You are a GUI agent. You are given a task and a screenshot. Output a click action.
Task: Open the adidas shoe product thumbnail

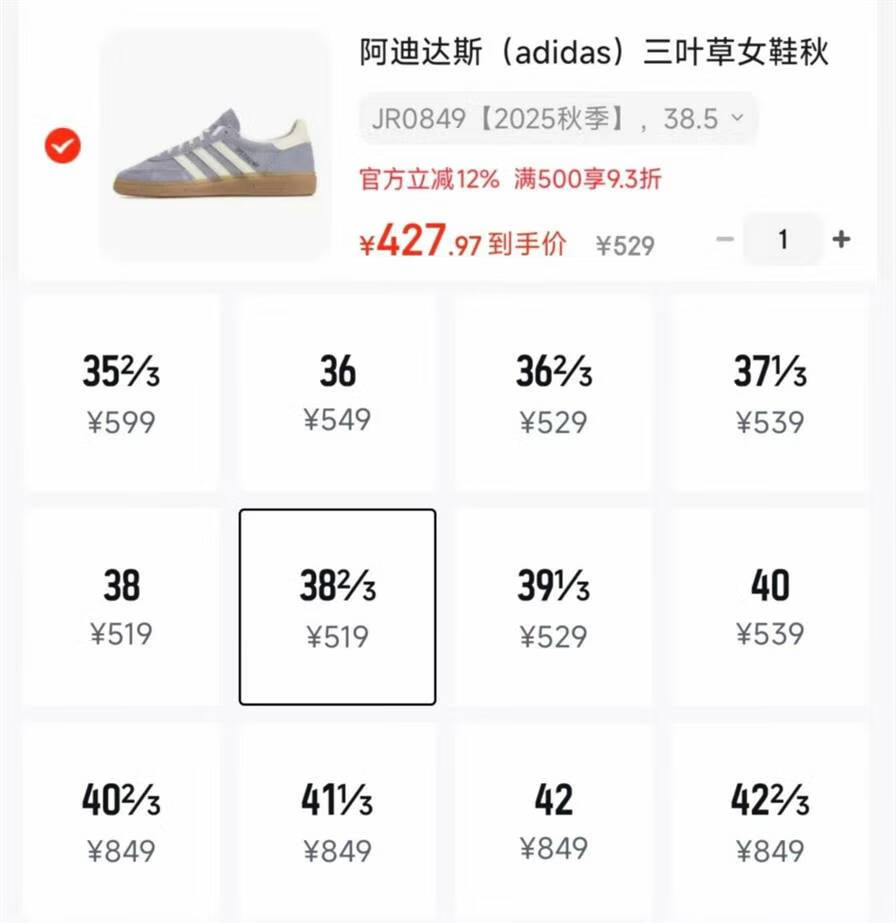click(x=215, y=145)
